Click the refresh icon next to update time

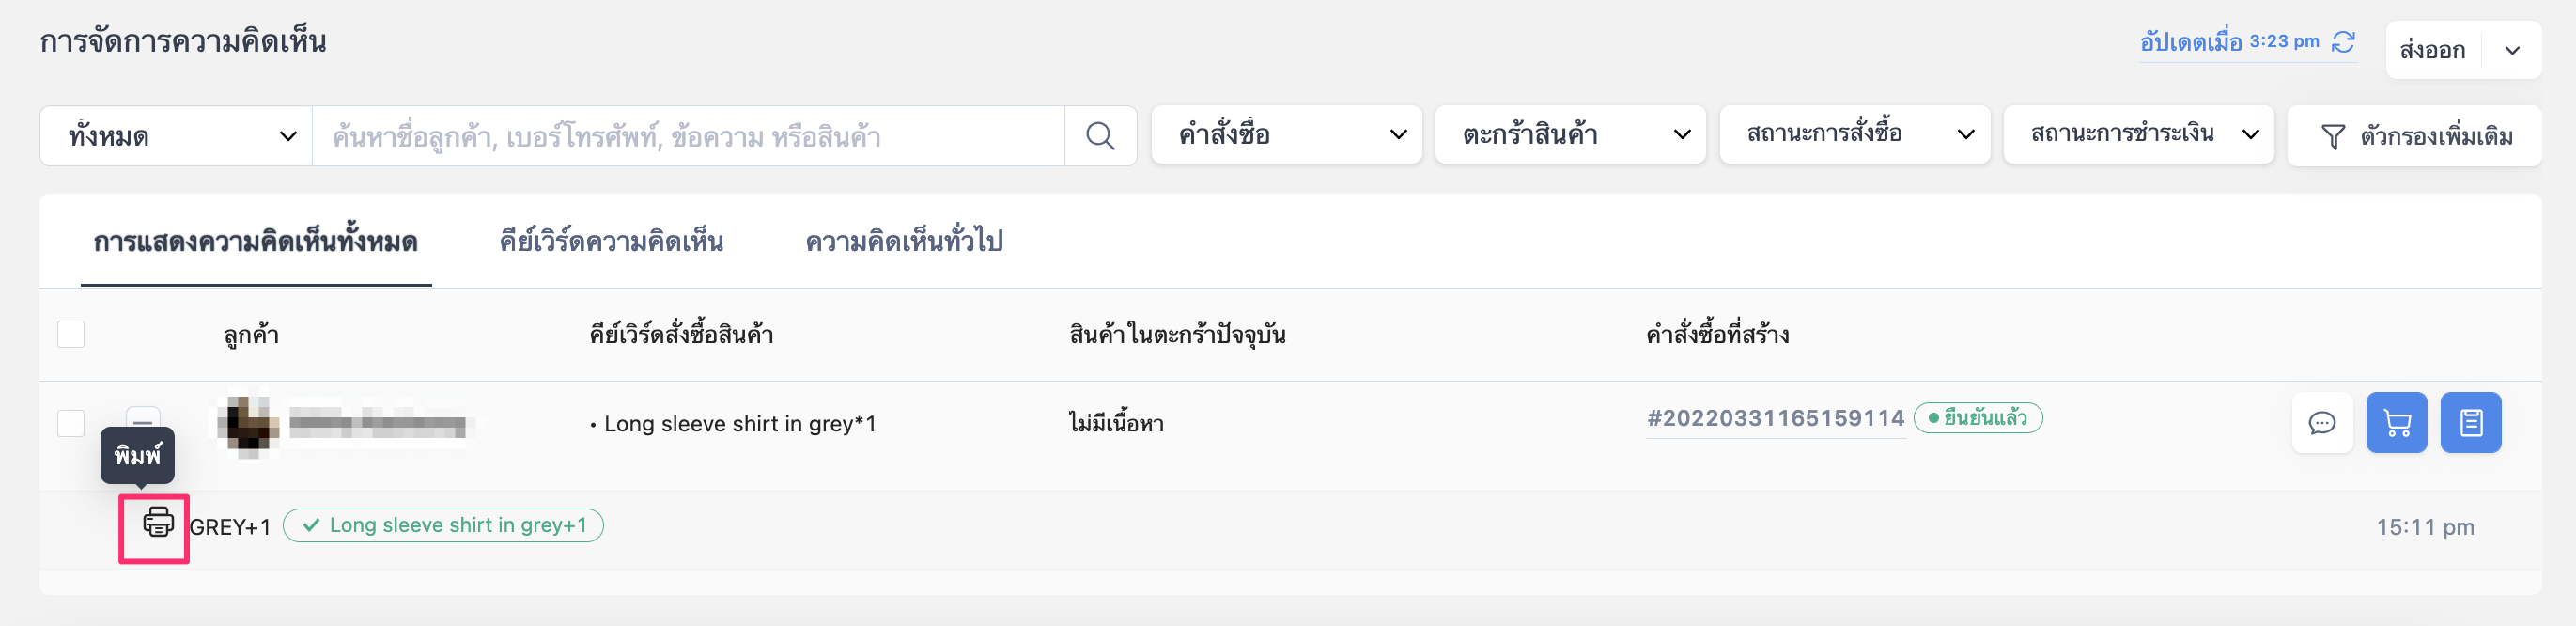coord(2343,42)
